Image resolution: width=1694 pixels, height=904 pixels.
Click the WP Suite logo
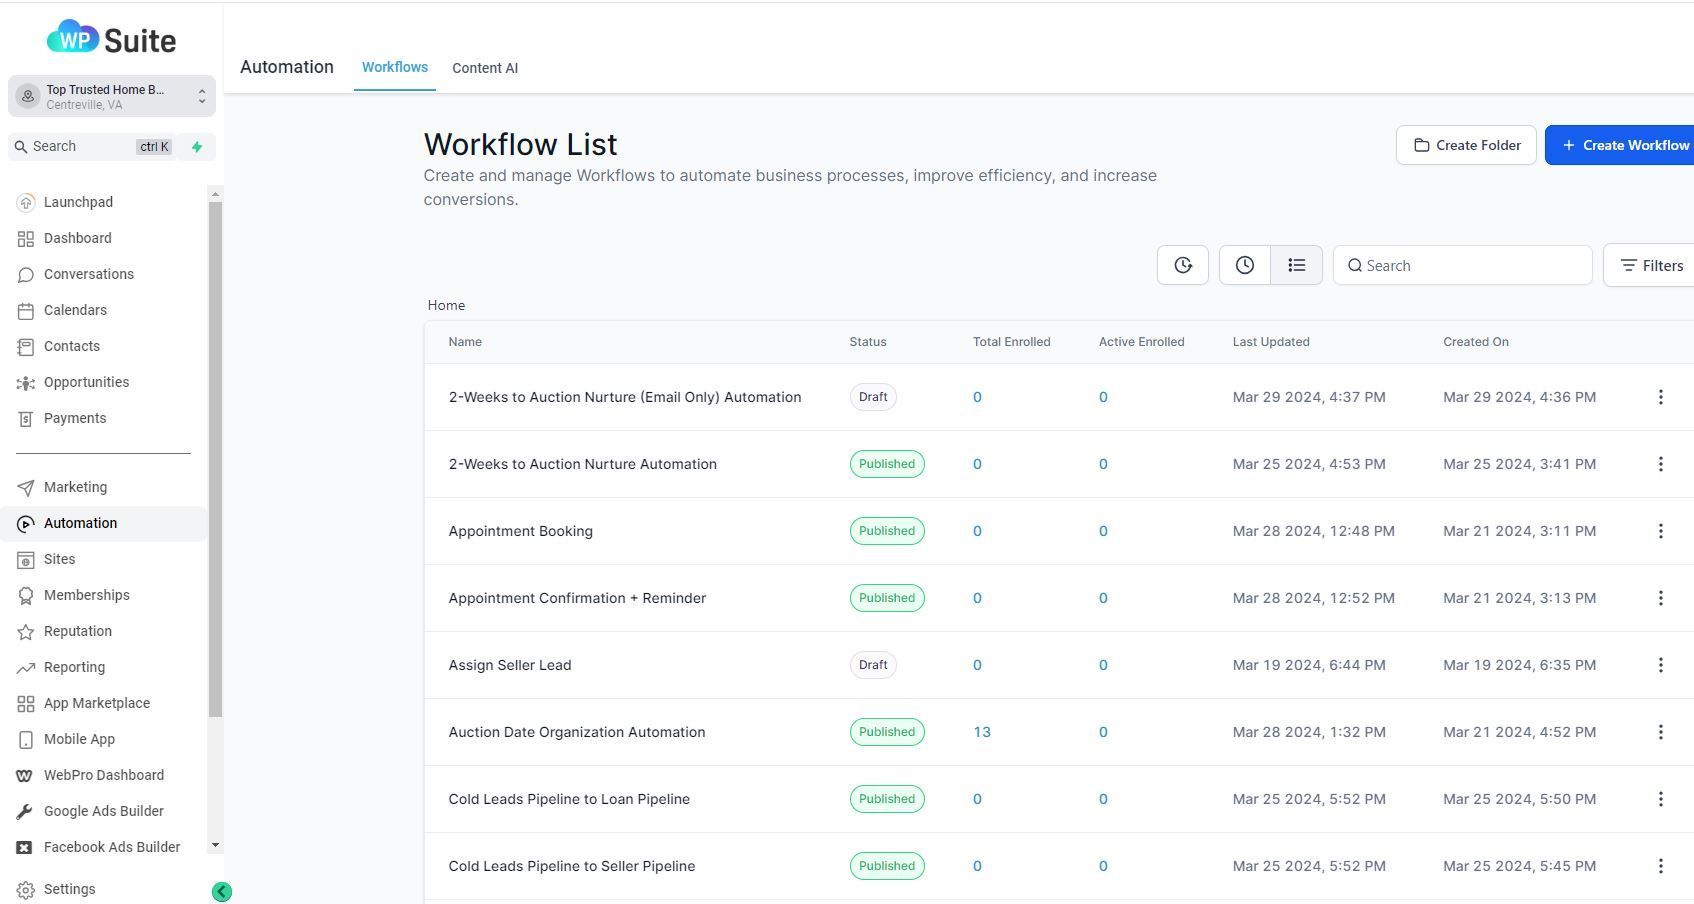coord(111,39)
